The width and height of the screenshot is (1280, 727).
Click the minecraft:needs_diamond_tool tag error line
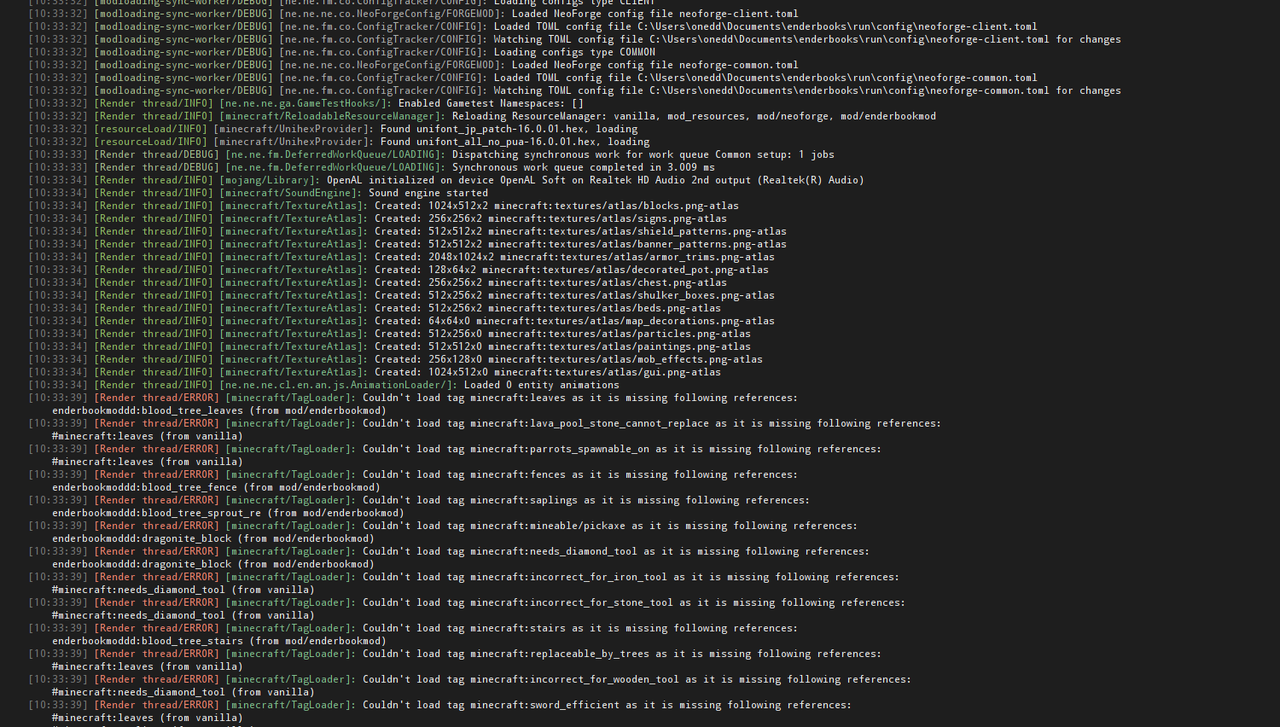(x=449, y=551)
